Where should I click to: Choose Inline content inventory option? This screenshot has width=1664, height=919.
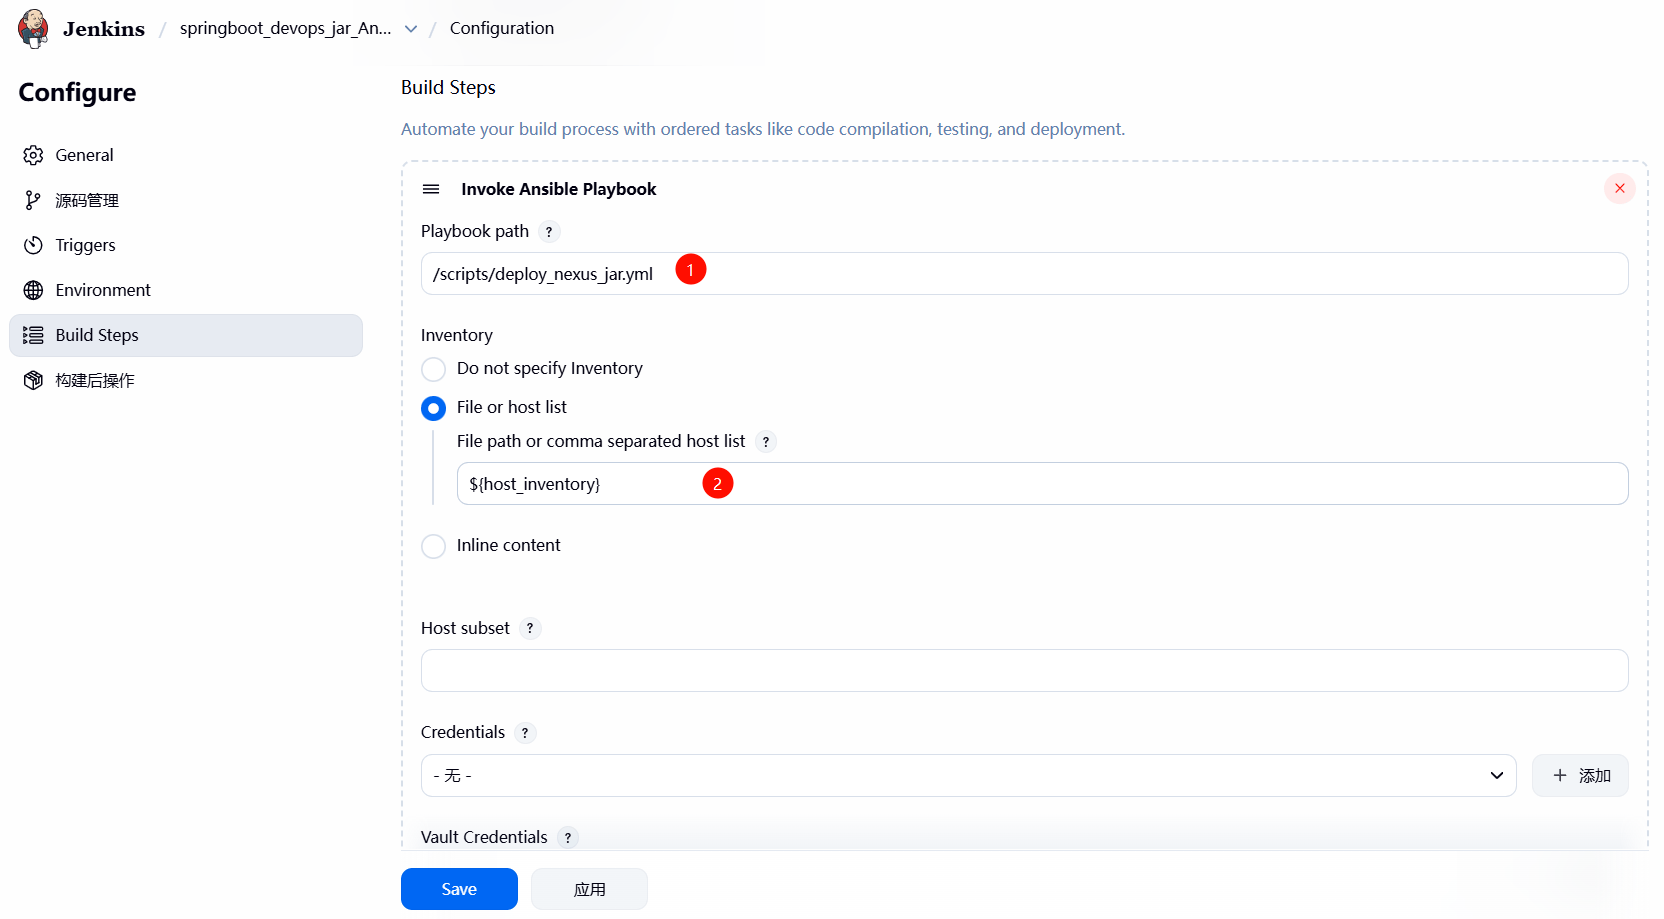pyautogui.click(x=434, y=546)
